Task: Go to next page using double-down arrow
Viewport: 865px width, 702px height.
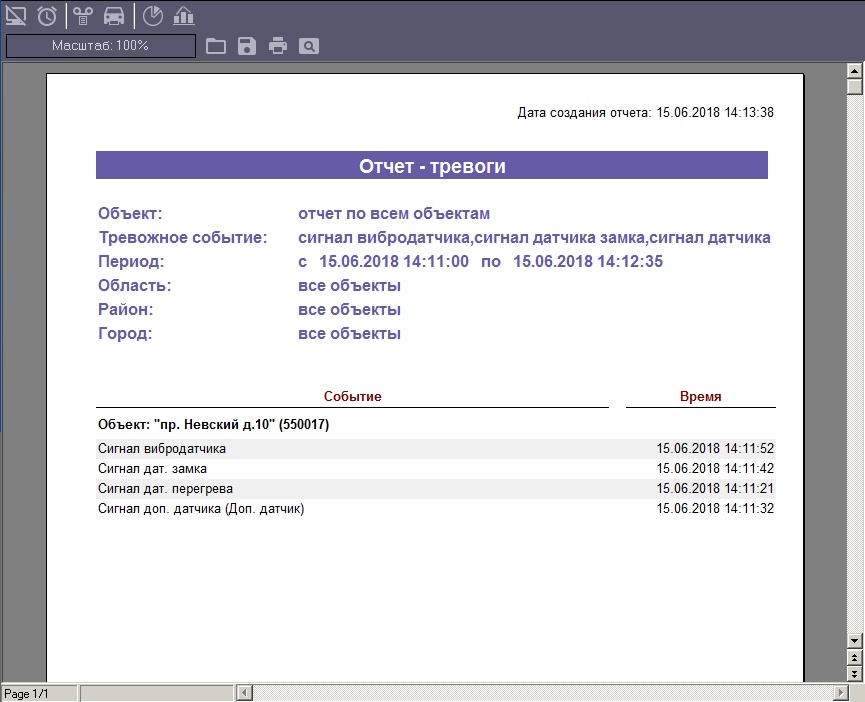Action: pos(854,673)
